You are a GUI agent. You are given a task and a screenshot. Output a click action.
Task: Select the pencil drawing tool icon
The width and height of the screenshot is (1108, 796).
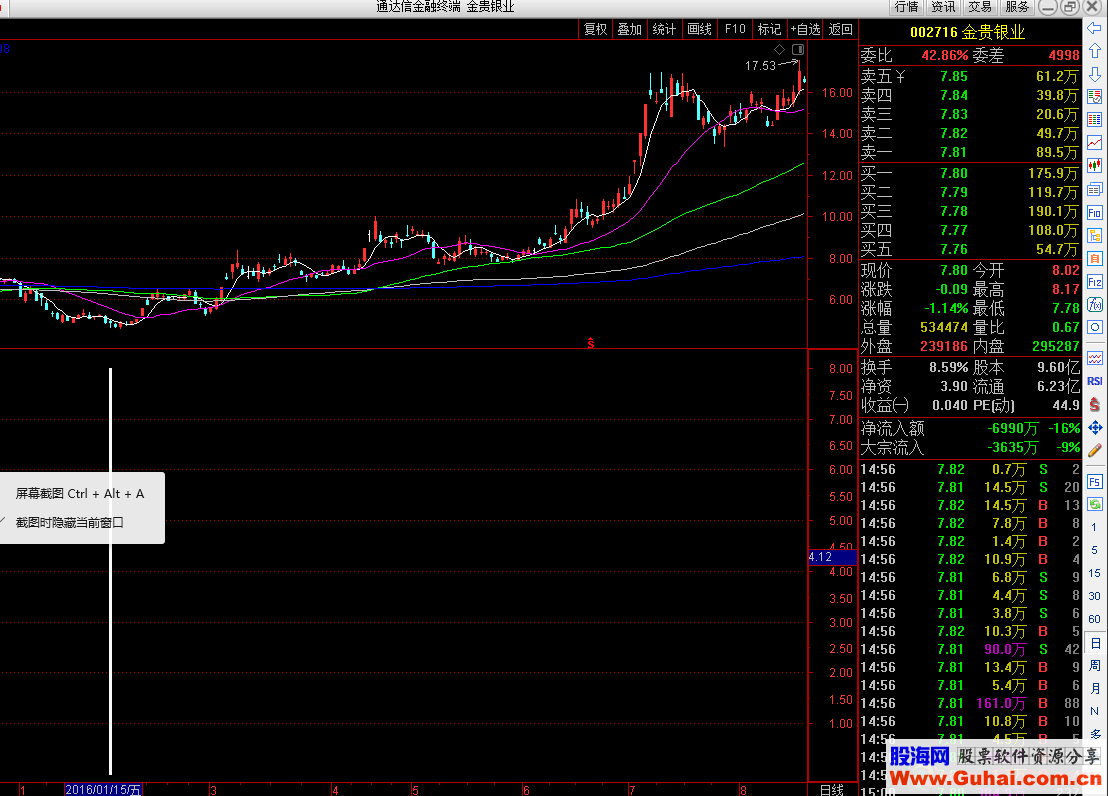pyautogui.click(x=1095, y=450)
